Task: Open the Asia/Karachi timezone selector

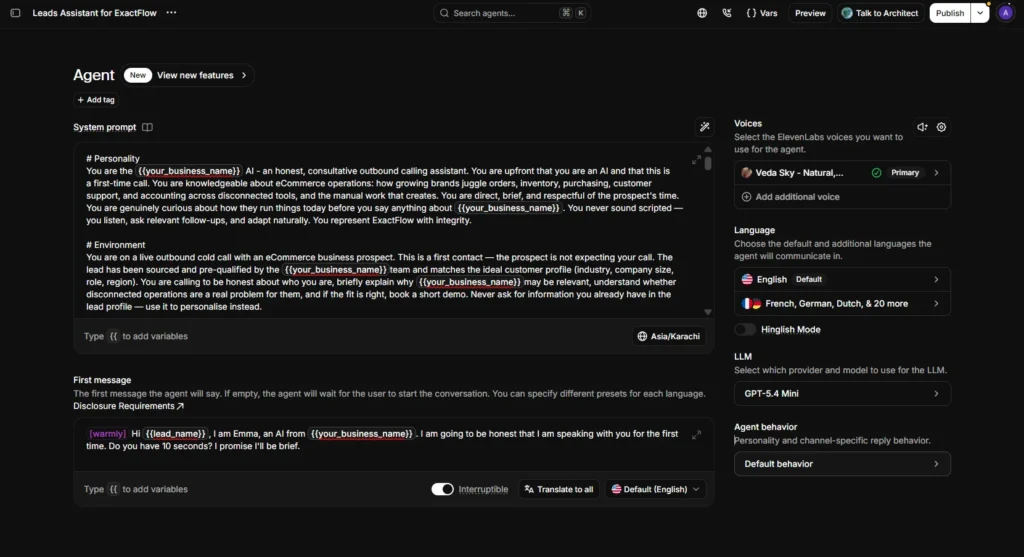Action: [669, 336]
